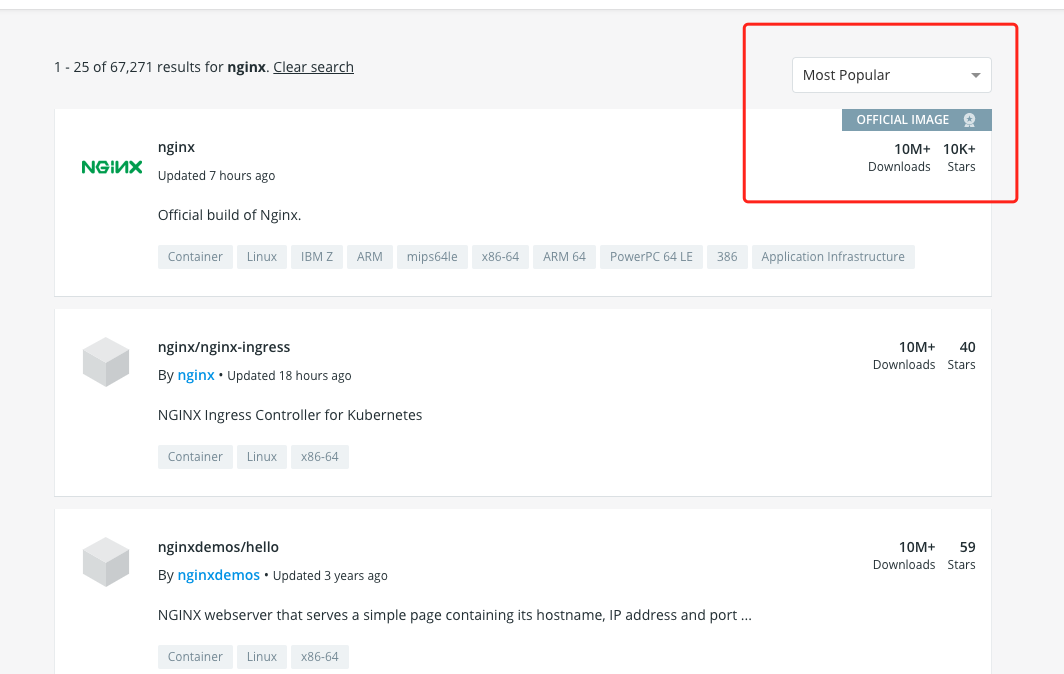The image size is (1064, 674).
Task: Open the Most Popular sort dropdown
Action: point(891,75)
